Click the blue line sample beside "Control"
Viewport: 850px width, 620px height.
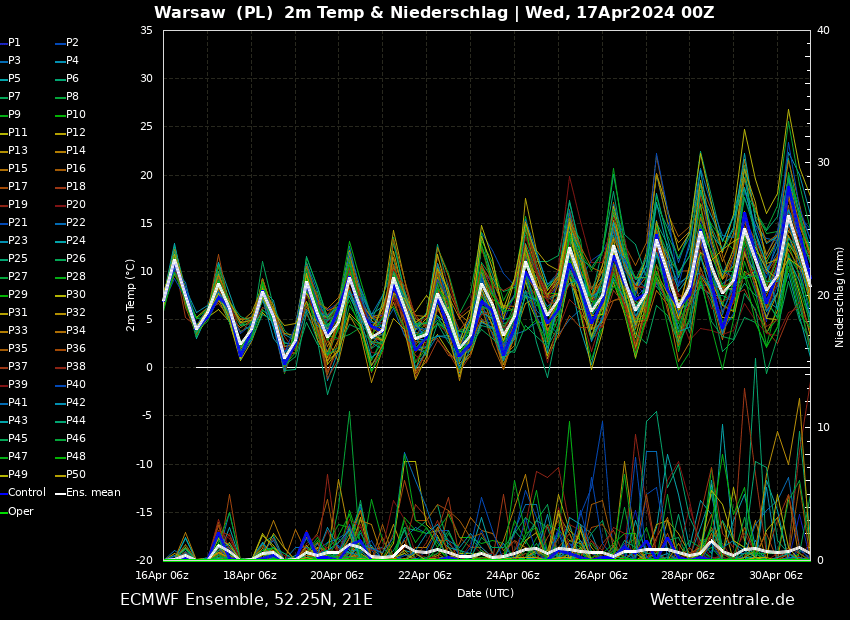(3, 494)
